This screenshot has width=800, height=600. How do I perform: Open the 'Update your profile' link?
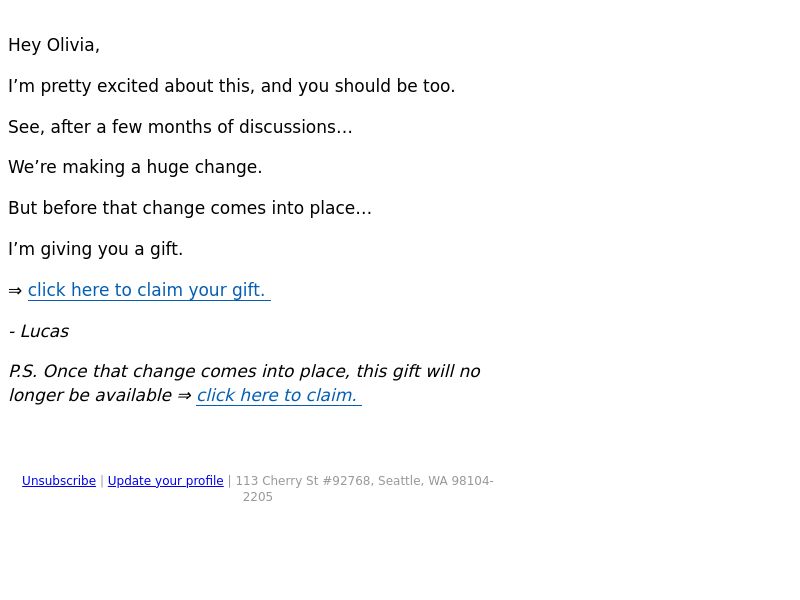[165, 481]
